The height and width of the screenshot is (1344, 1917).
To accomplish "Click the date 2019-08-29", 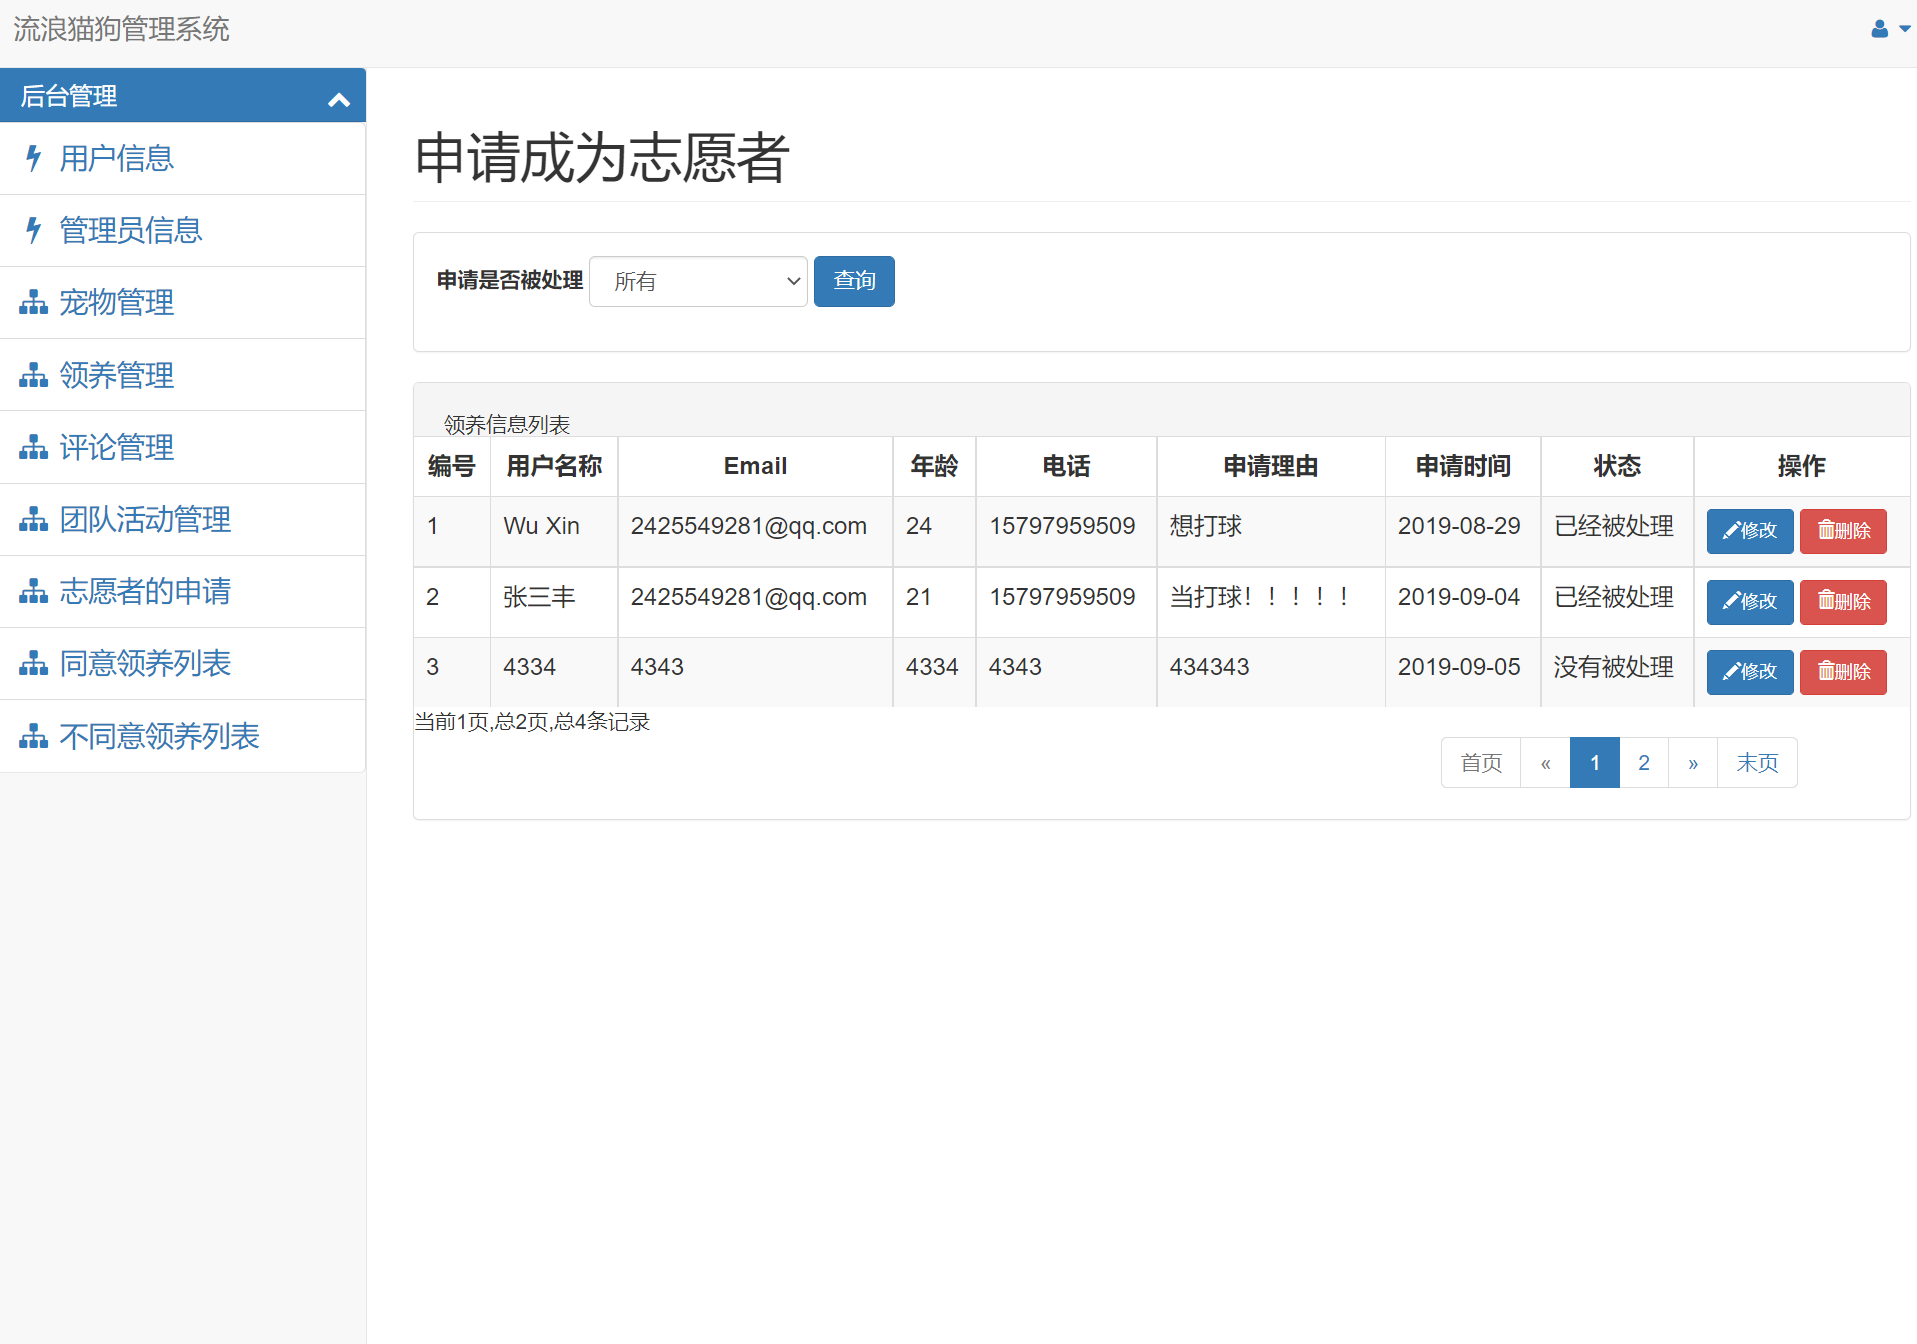I will [x=1459, y=526].
